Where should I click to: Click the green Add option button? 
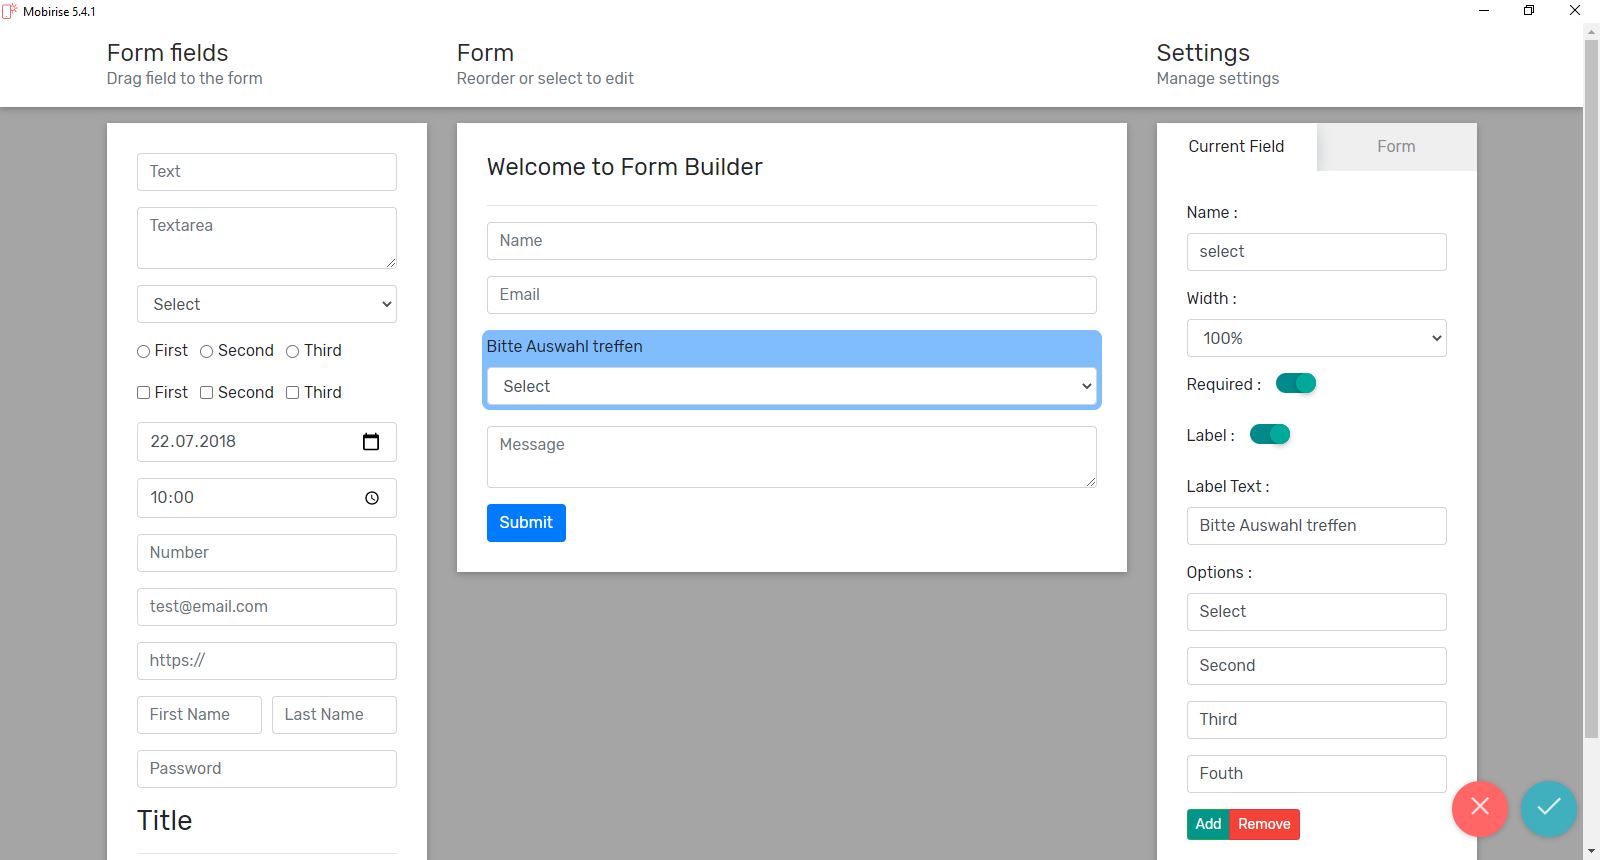pyautogui.click(x=1208, y=824)
